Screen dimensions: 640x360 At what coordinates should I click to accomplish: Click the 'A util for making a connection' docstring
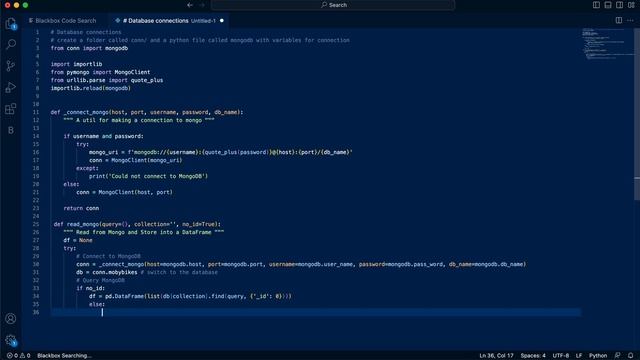(139, 120)
